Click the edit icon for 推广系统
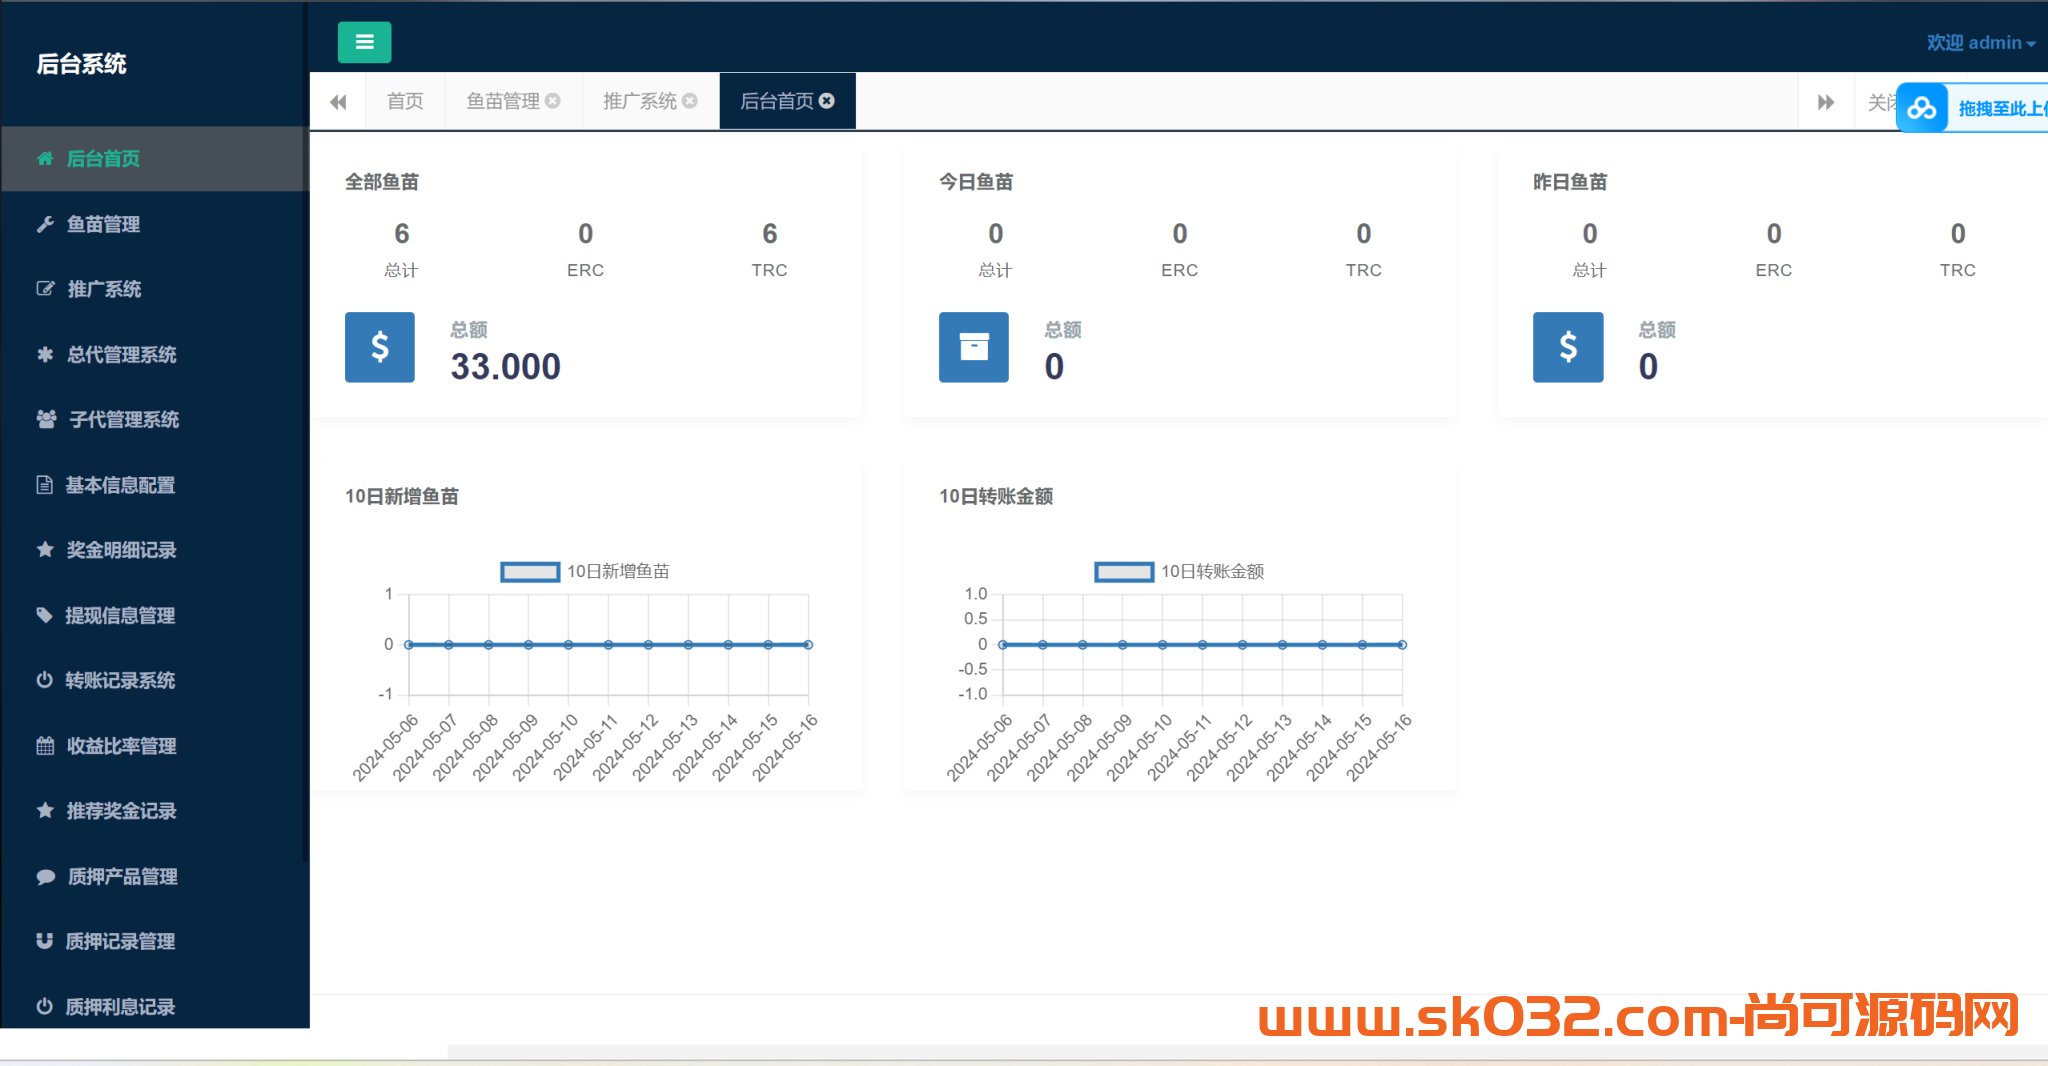Screen dimensions: 2048x1066 pos(45,289)
